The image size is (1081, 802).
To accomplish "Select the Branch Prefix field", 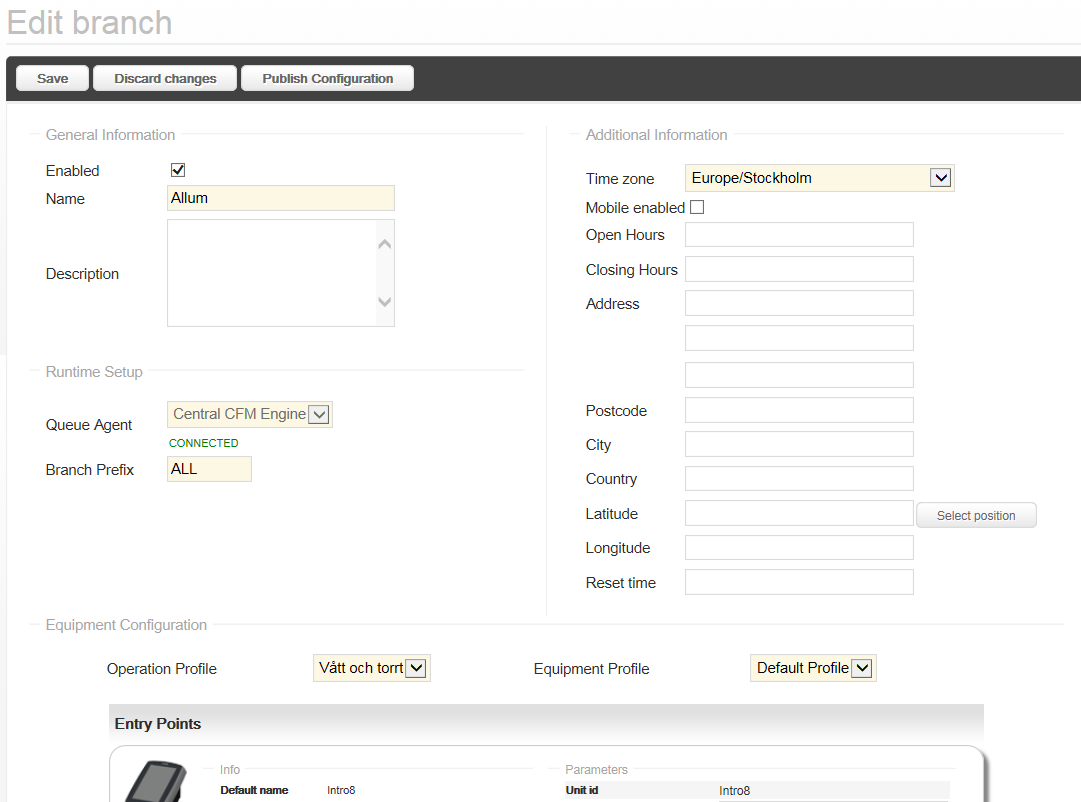I will click(x=209, y=469).
